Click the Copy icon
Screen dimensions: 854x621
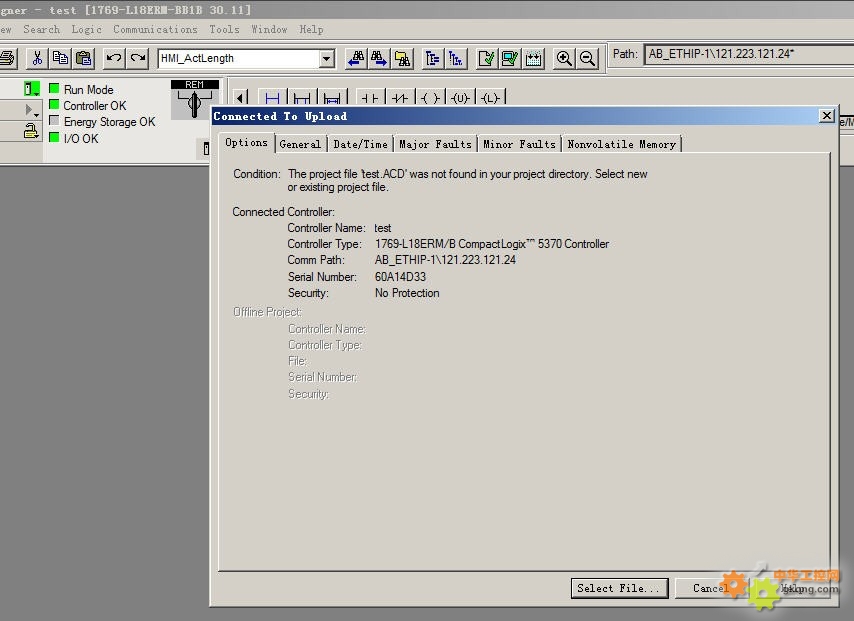60,58
